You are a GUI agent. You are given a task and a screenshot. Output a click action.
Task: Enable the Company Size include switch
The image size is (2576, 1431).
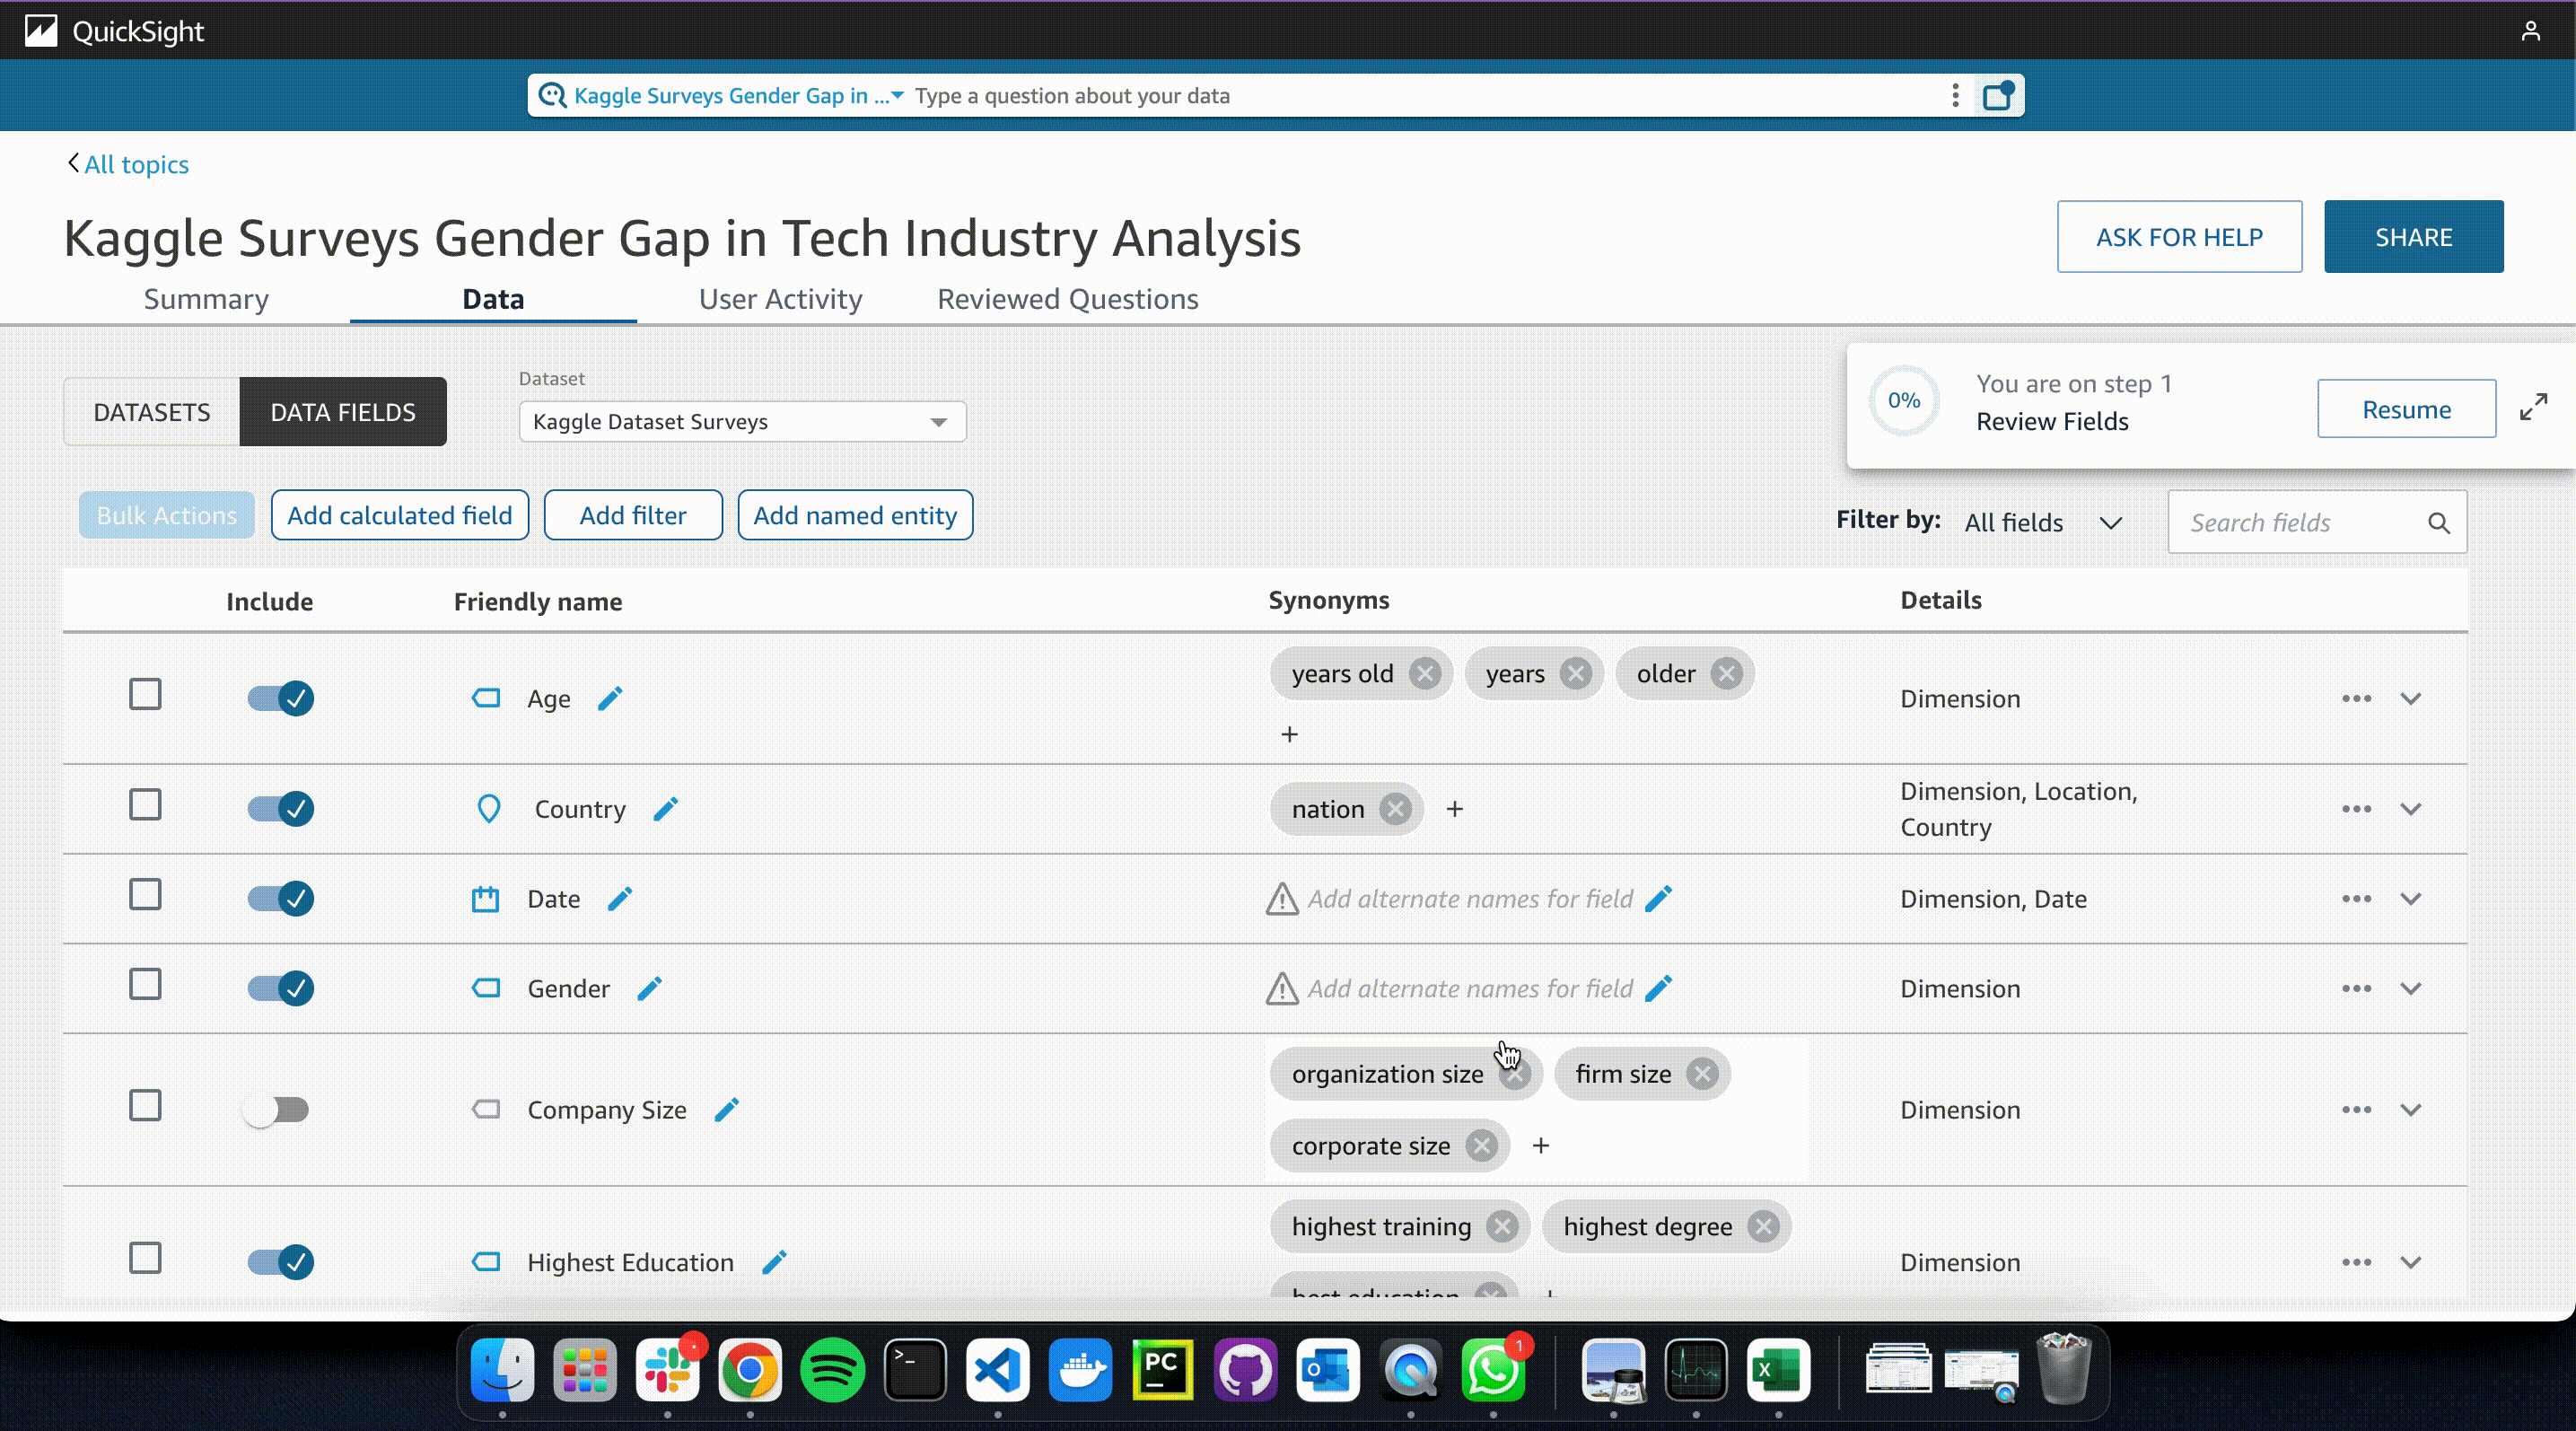277,1109
